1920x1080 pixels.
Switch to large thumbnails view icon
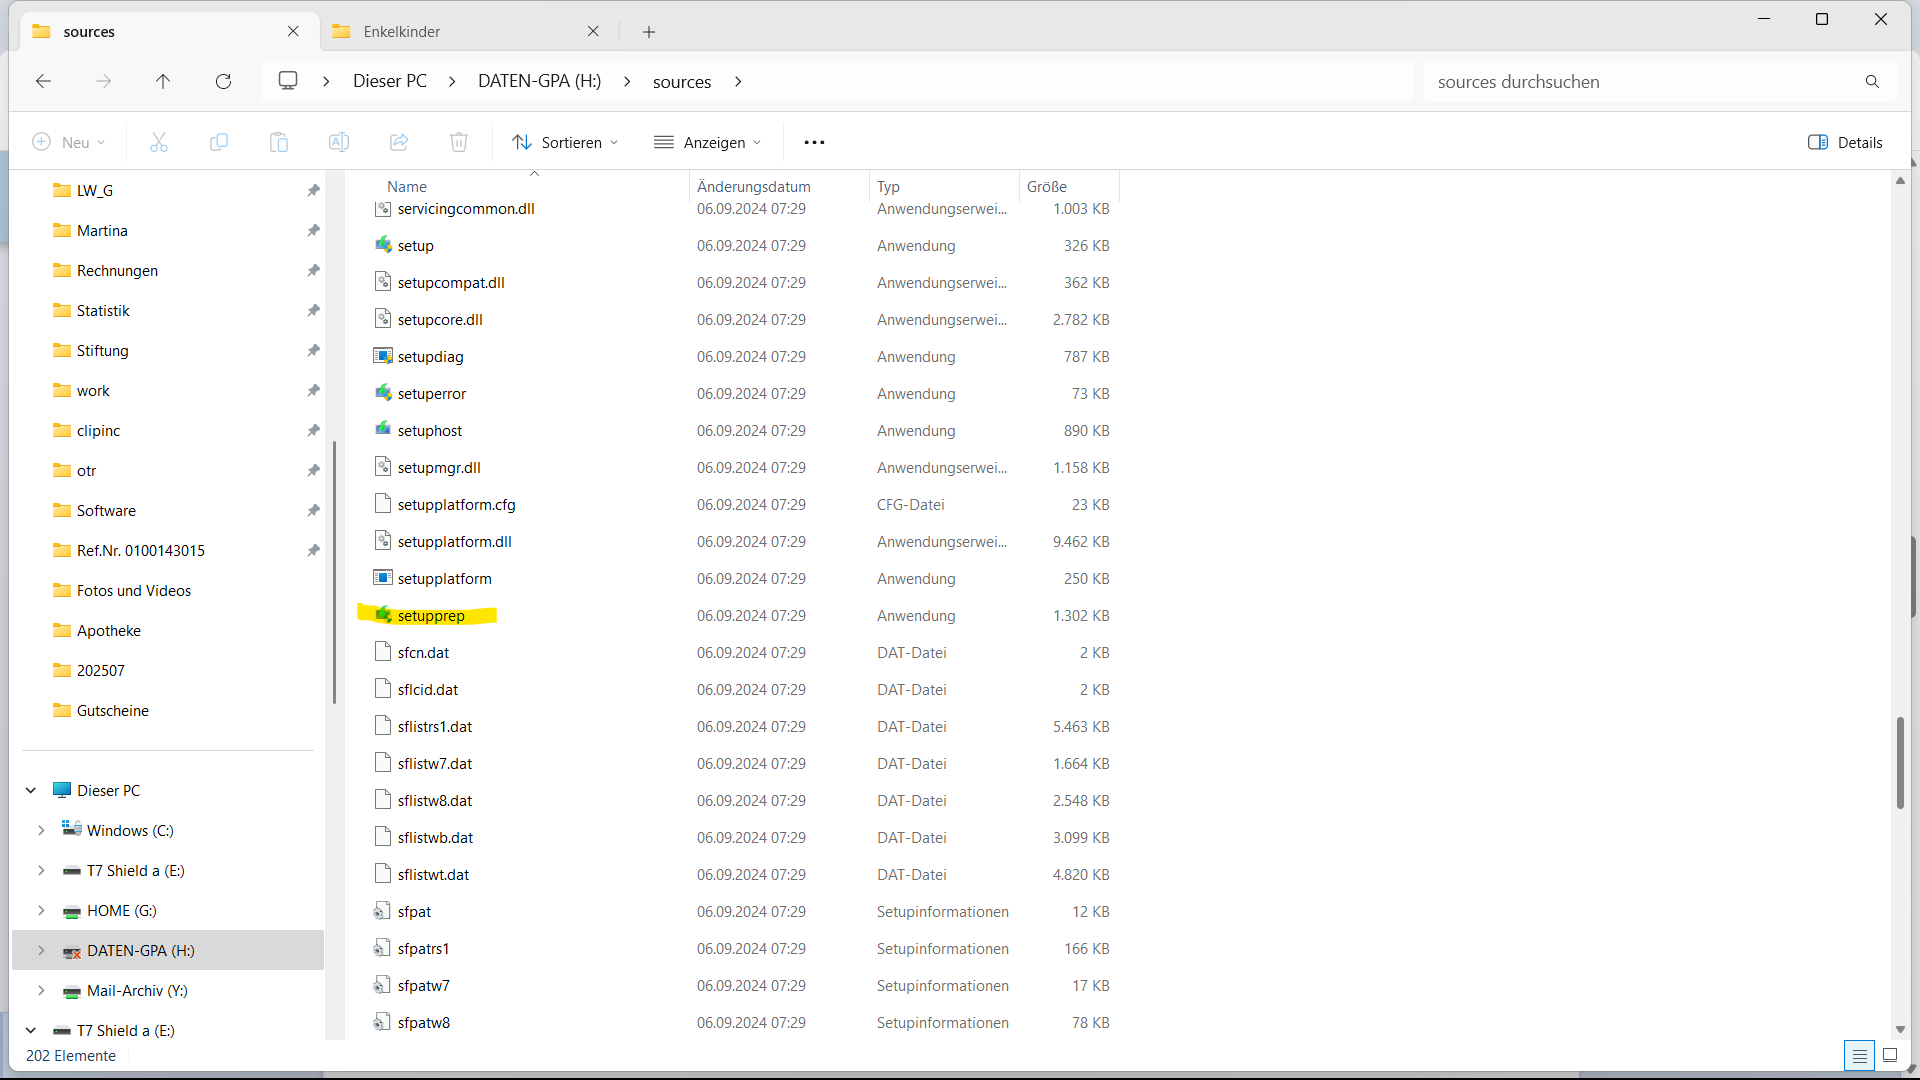coord(1890,1055)
